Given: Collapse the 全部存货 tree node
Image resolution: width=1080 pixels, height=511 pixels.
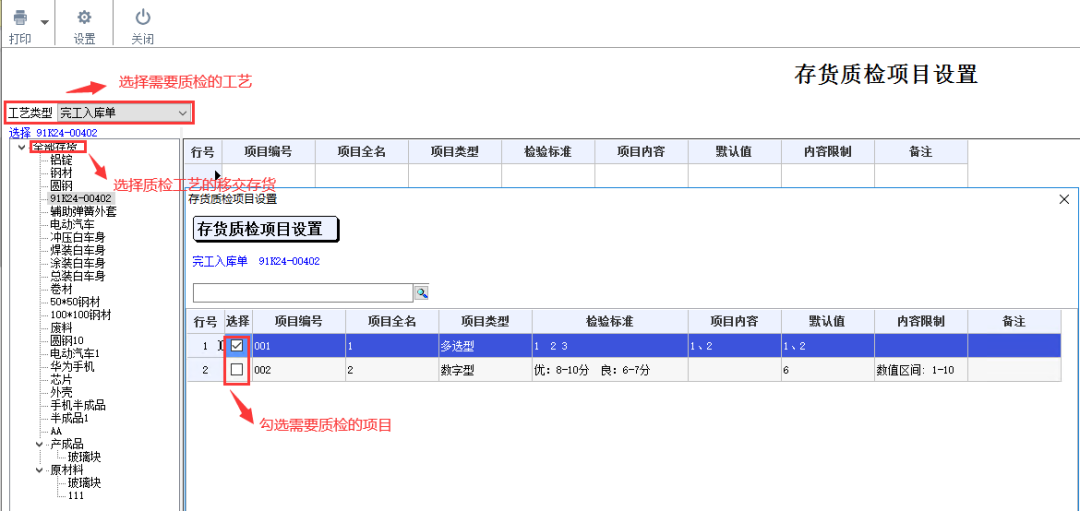Looking at the screenshot, I should click(21, 147).
